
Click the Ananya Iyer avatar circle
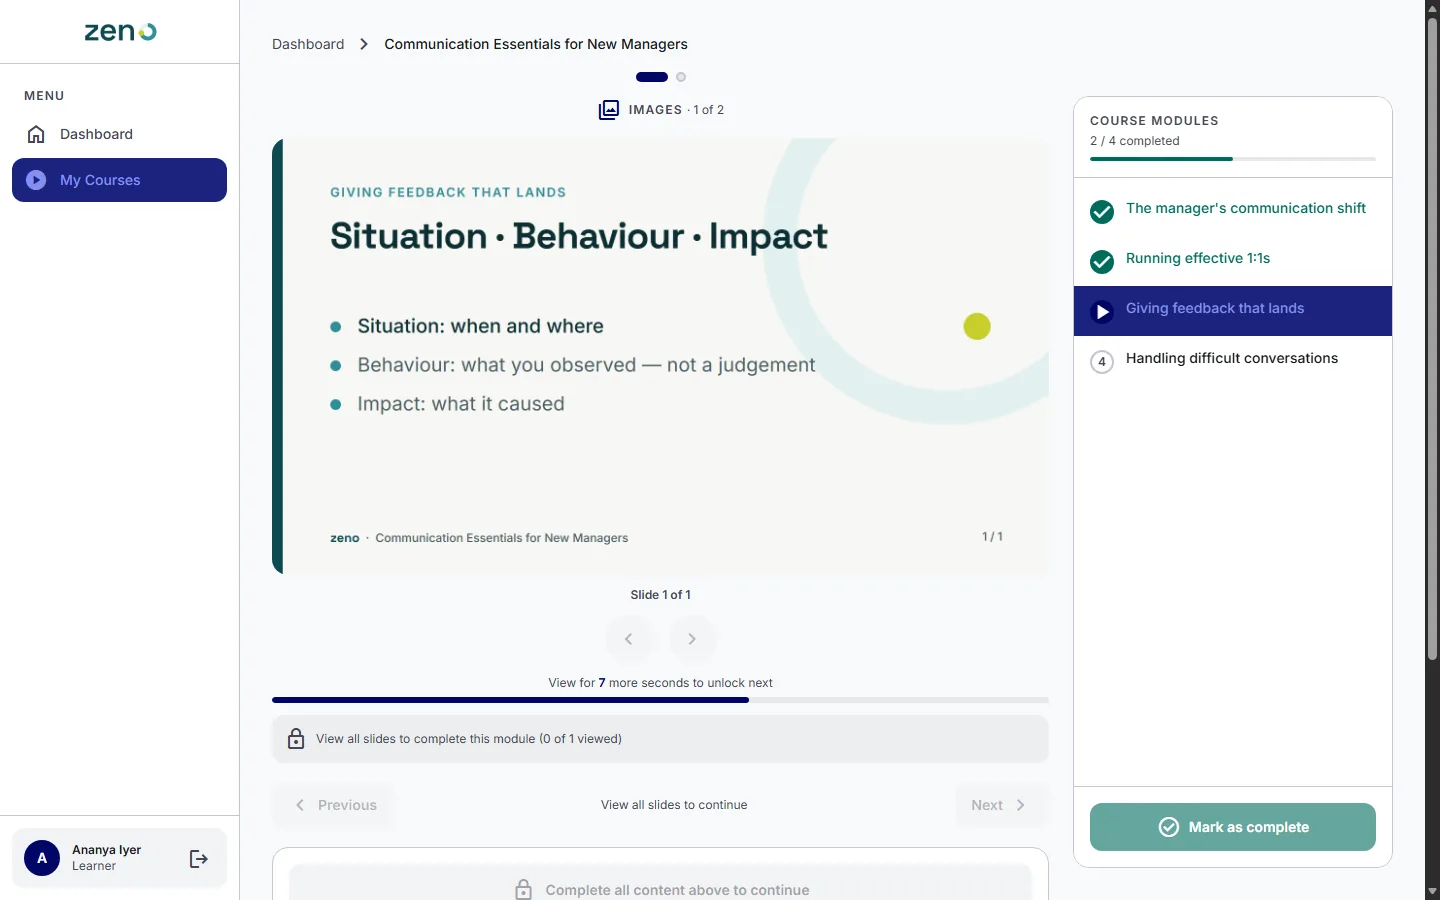[42, 858]
